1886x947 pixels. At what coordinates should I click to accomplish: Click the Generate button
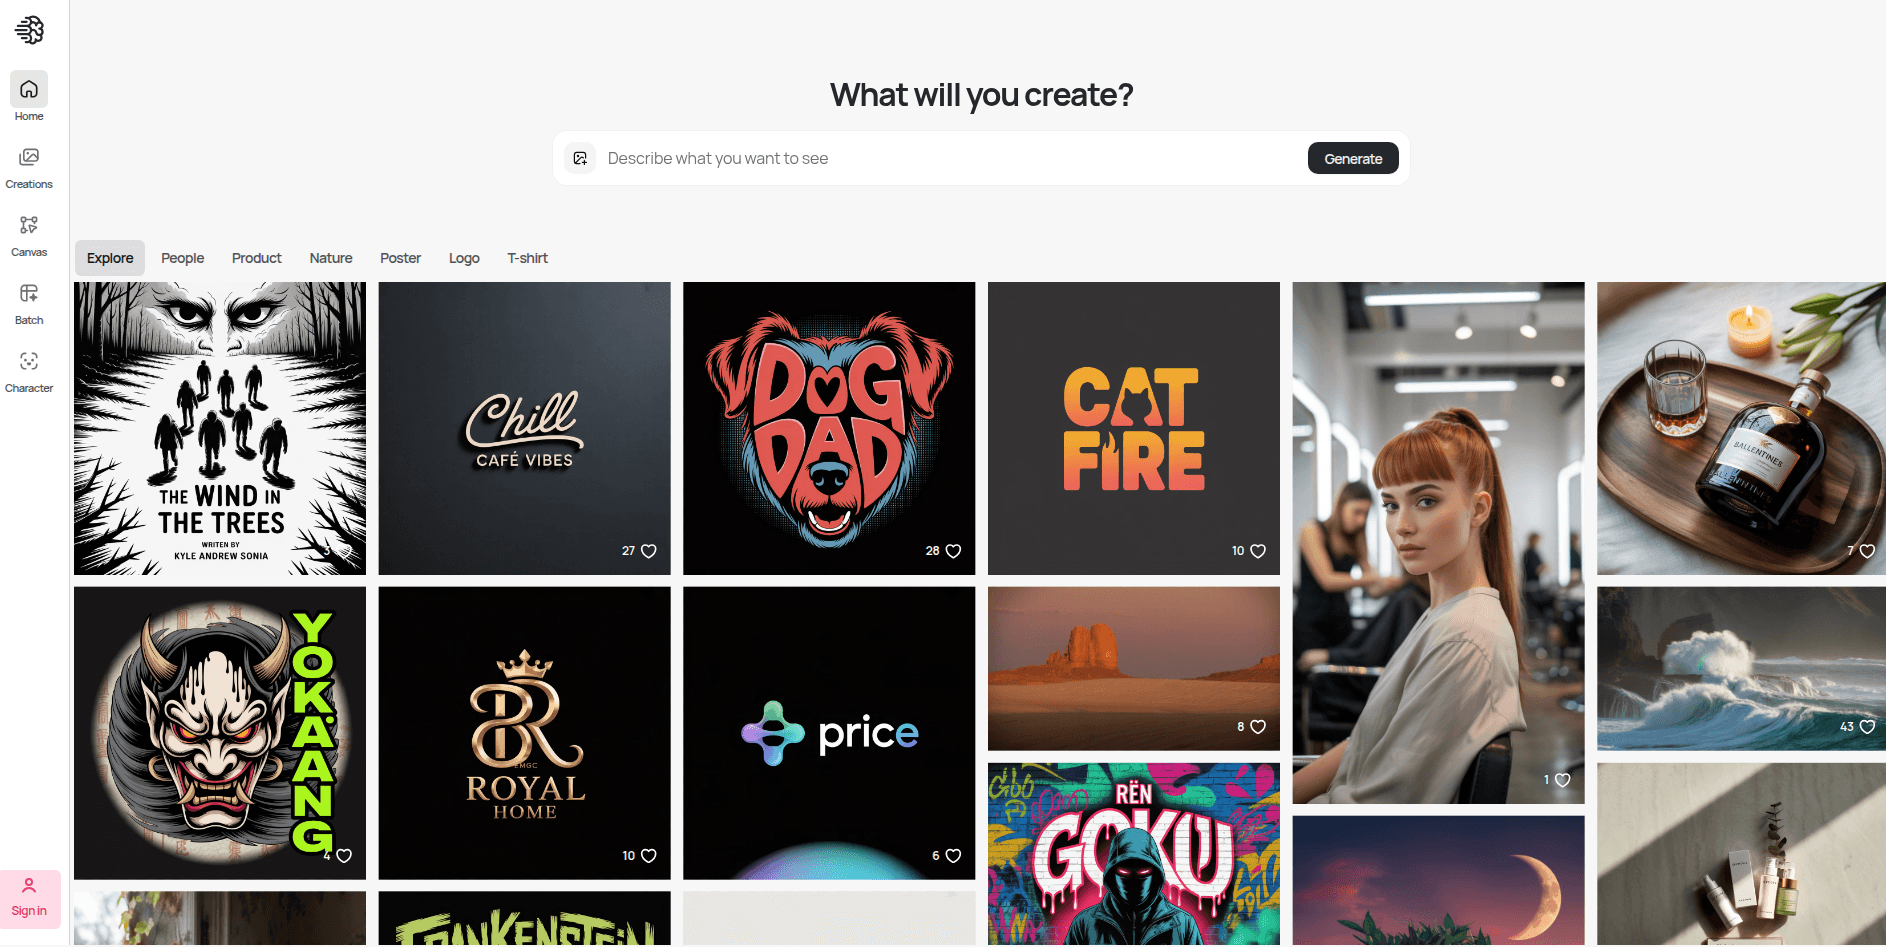point(1353,158)
